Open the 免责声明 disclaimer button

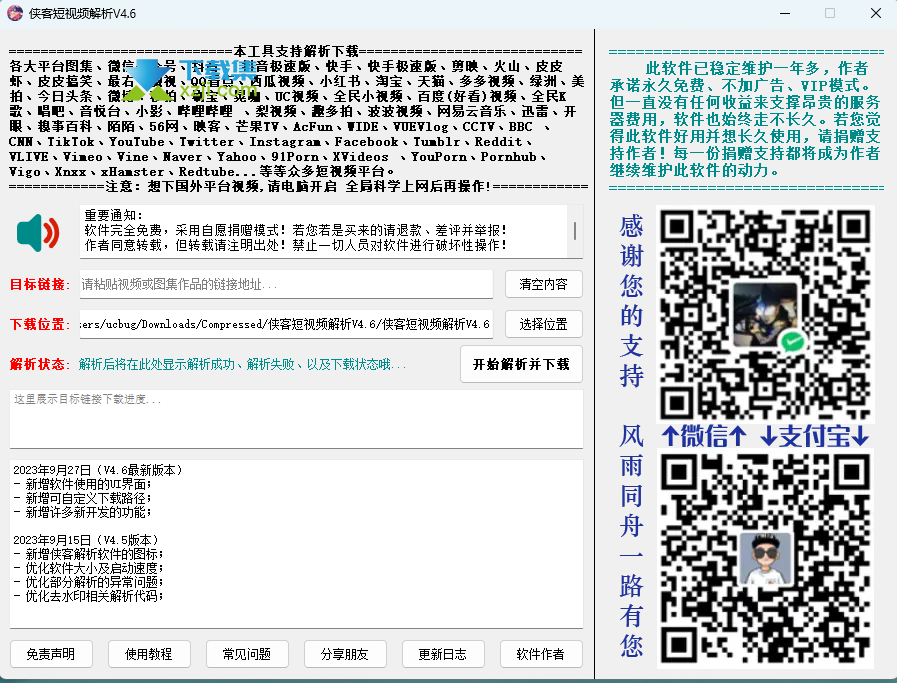[51, 654]
